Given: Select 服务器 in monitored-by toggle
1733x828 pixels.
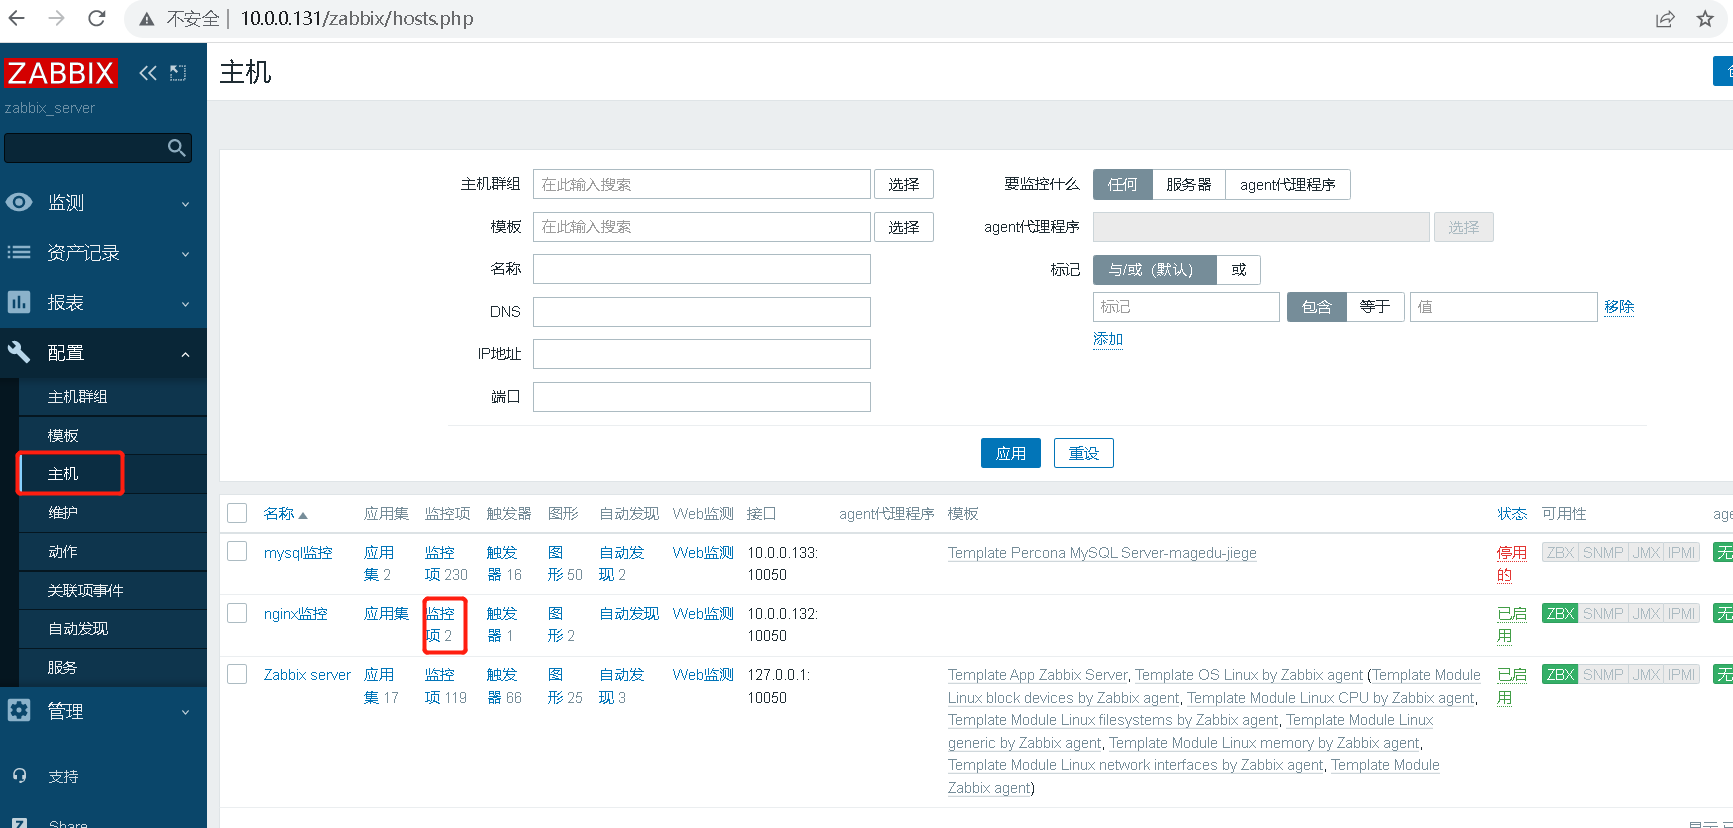Looking at the screenshot, I should 1189,185.
